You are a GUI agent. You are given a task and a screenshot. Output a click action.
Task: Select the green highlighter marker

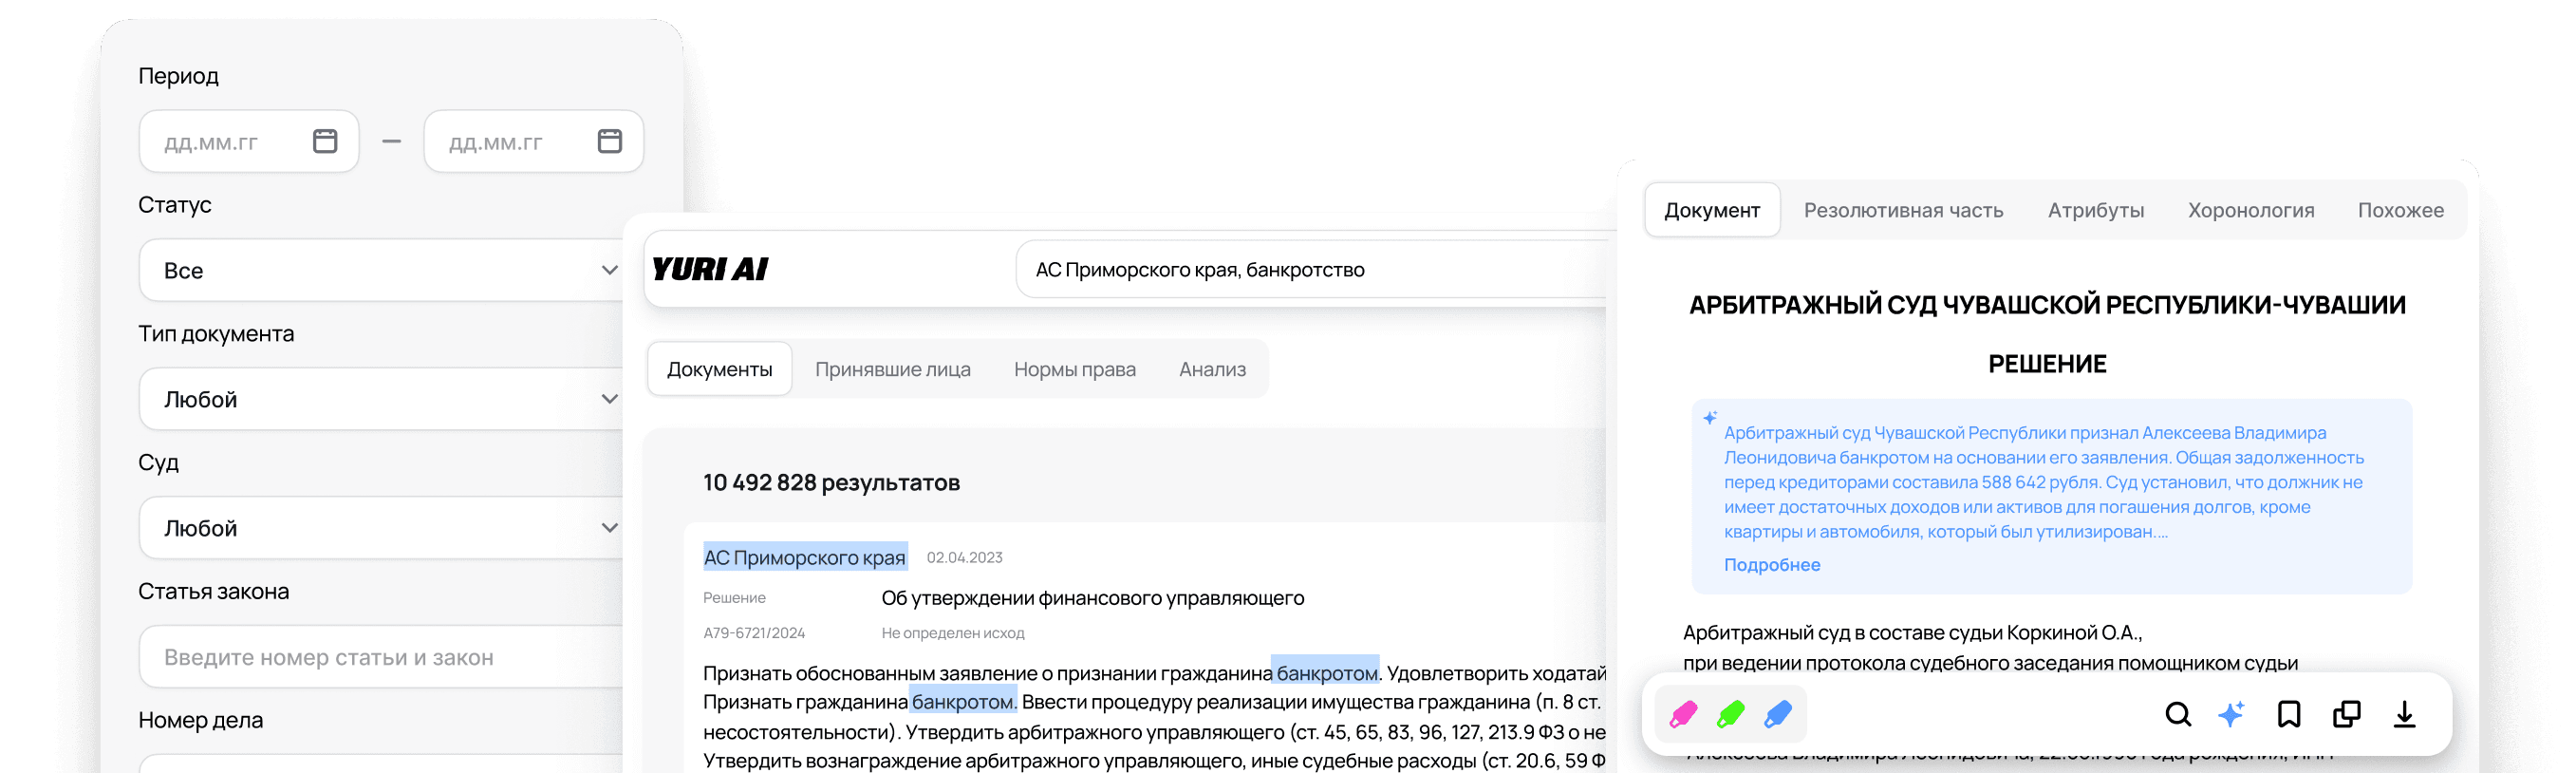coord(1730,714)
